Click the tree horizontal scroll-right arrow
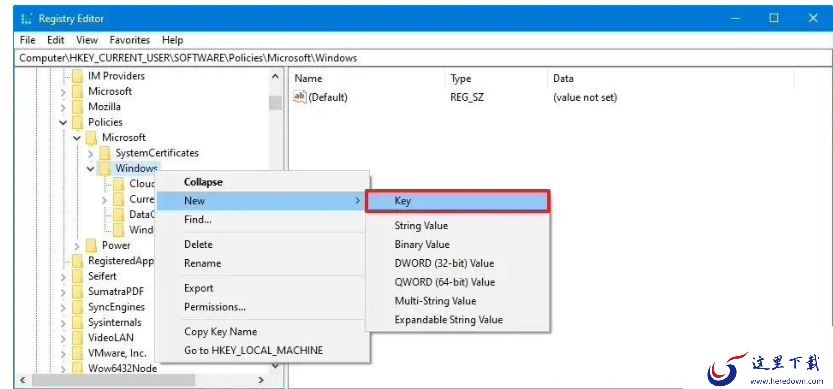Screen dimensions: 833x389 point(261,380)
